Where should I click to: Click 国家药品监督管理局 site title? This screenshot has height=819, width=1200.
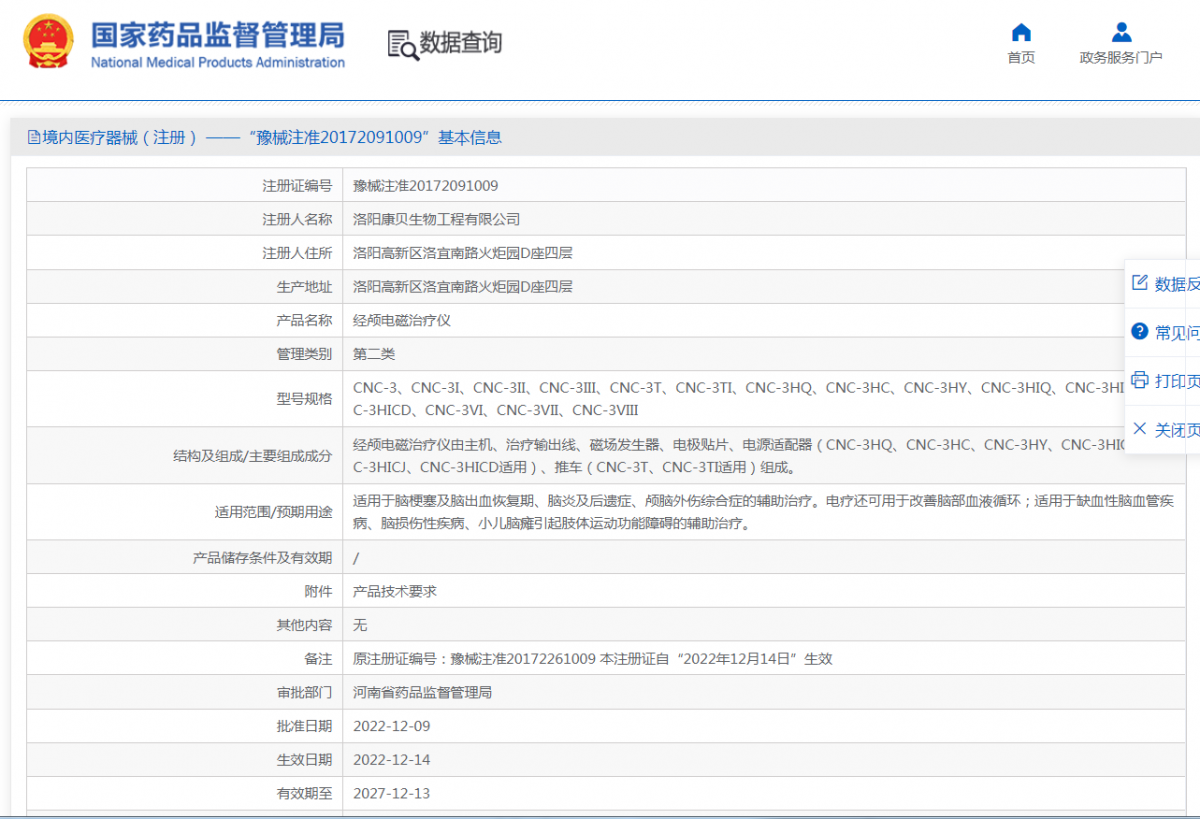(x=218, y=35)
